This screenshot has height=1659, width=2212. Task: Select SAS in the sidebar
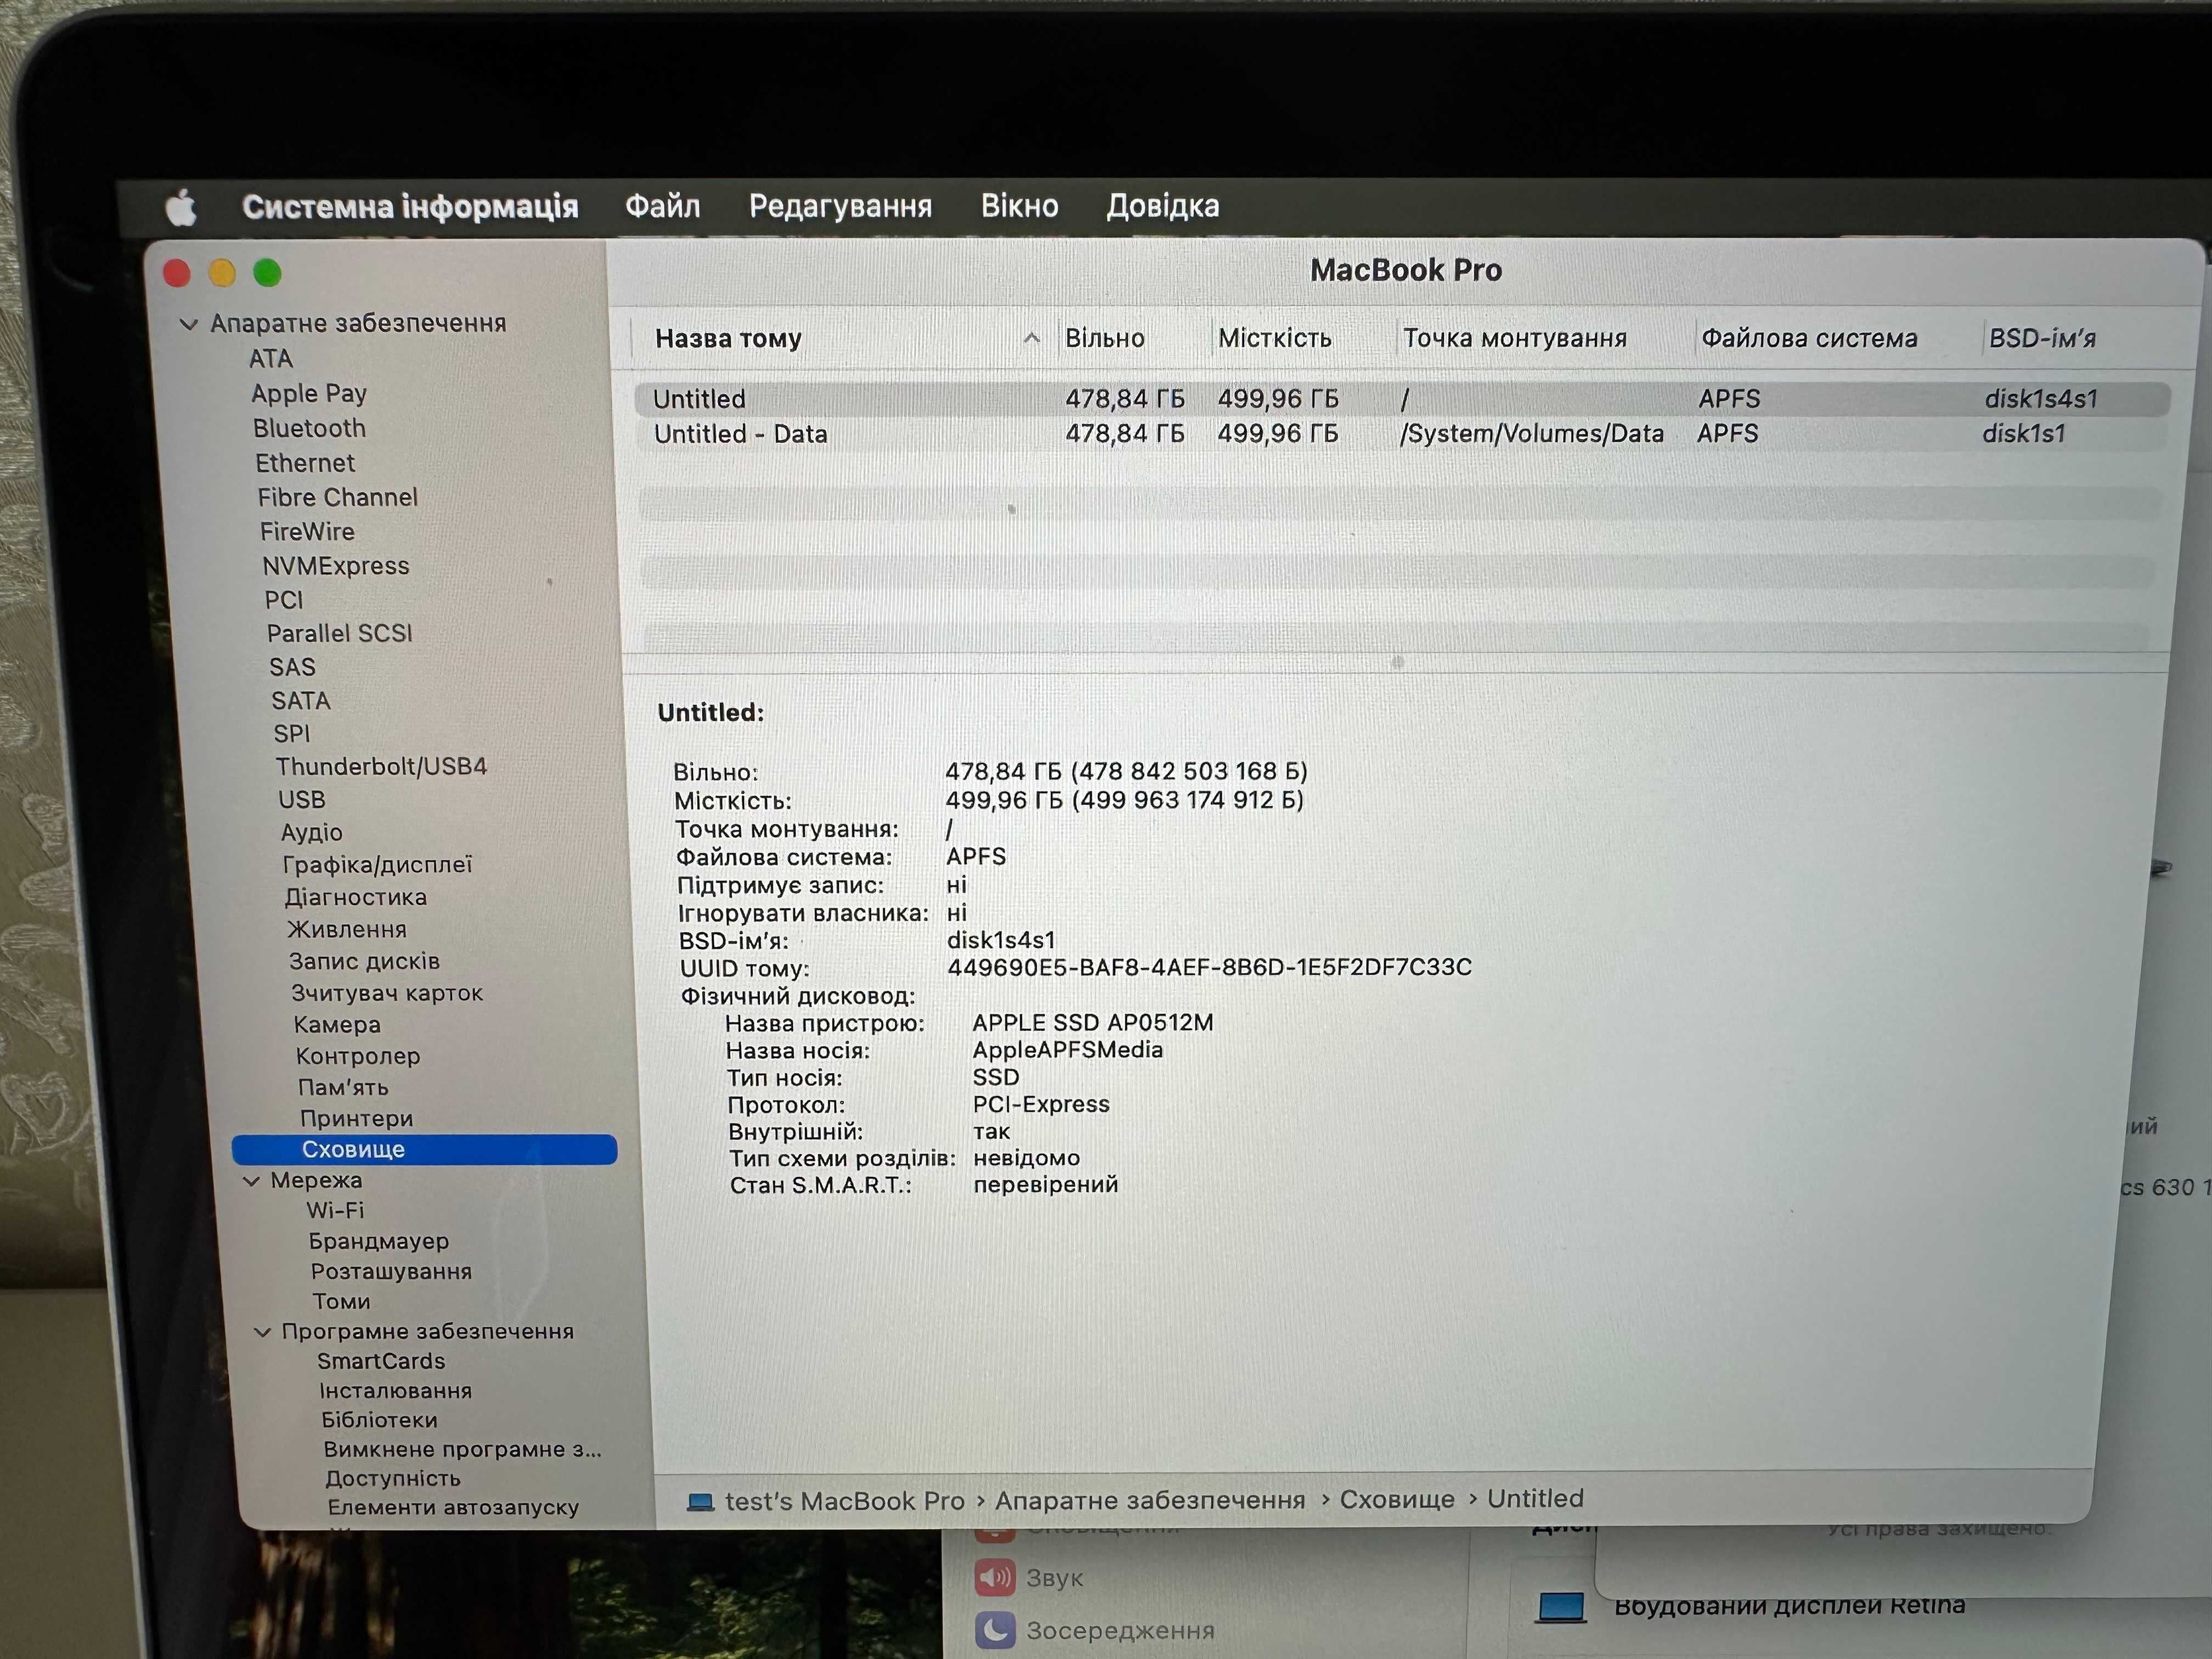[x=292, y=667]
